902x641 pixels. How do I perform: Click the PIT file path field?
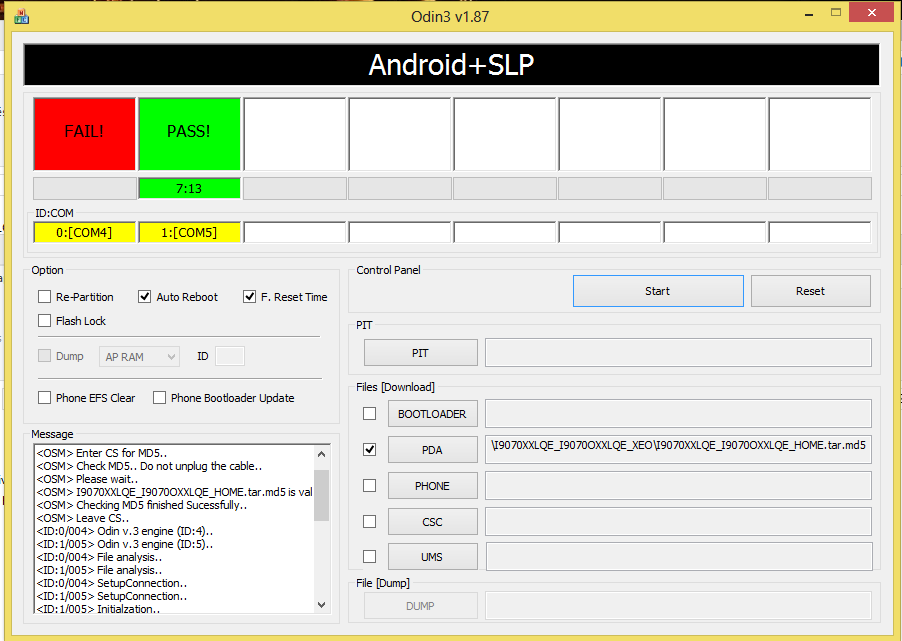pos(678,353)
